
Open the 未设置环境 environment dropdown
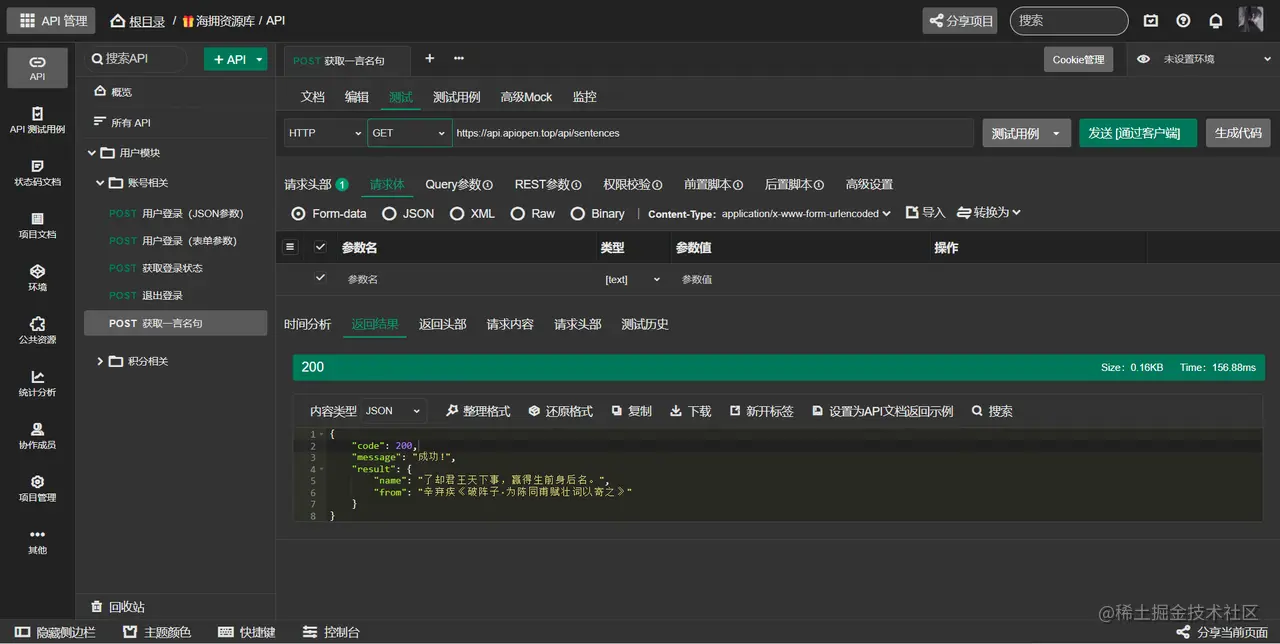pos(1216,59)
